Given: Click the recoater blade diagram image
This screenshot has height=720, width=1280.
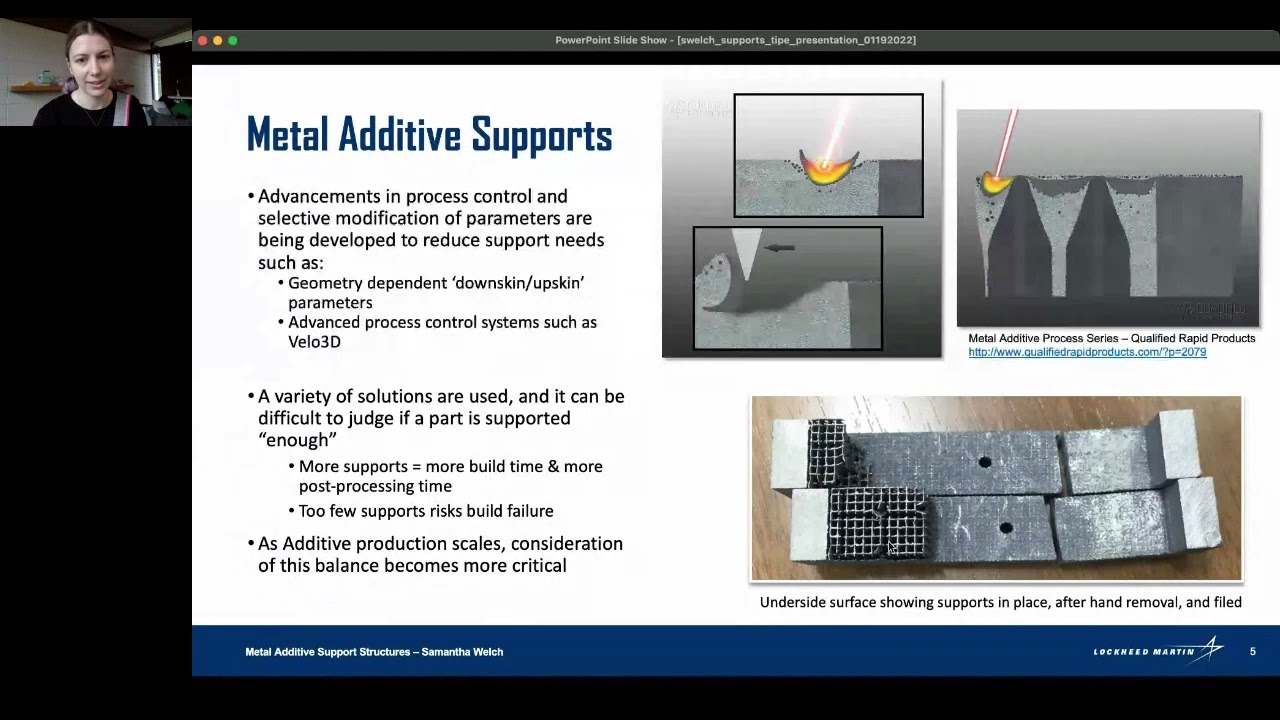Looking at the screenshot, I should [788, 288].
